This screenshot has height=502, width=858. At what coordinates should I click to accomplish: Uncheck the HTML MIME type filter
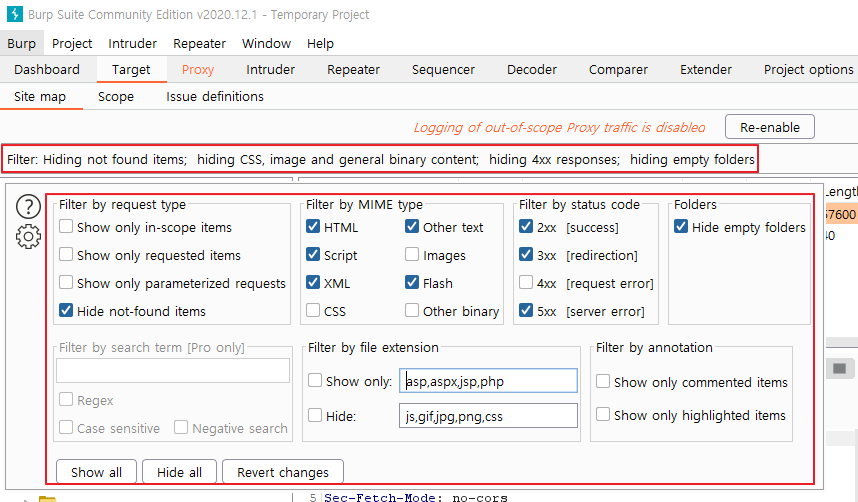(x=313, y=227)
